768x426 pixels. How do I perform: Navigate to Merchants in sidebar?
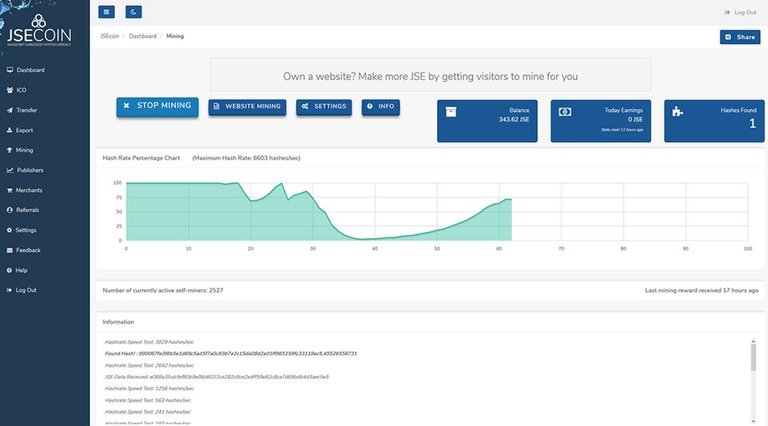point(29,190)
